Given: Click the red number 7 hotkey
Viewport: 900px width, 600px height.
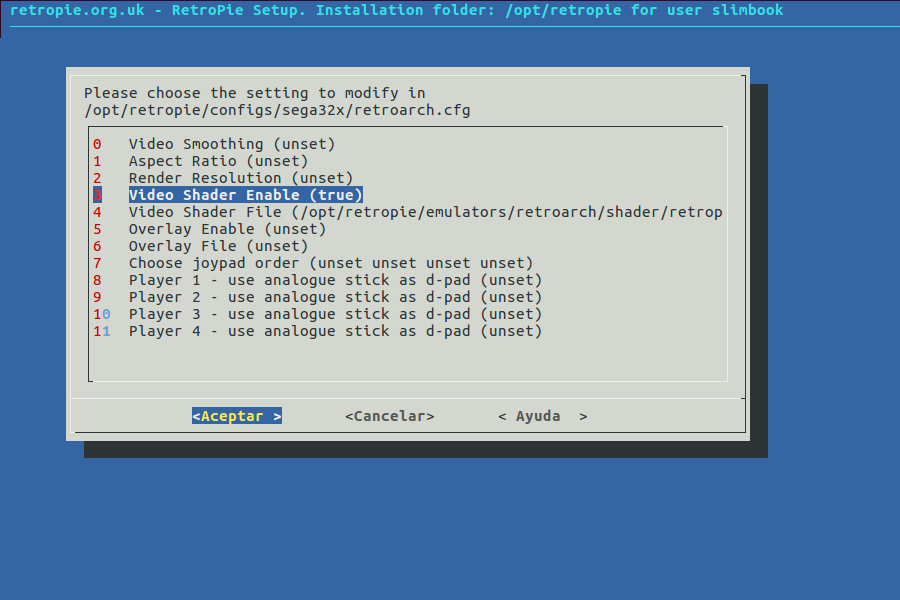Looking at the screenshot, I should pyautogui.click(x=97, y=263).
